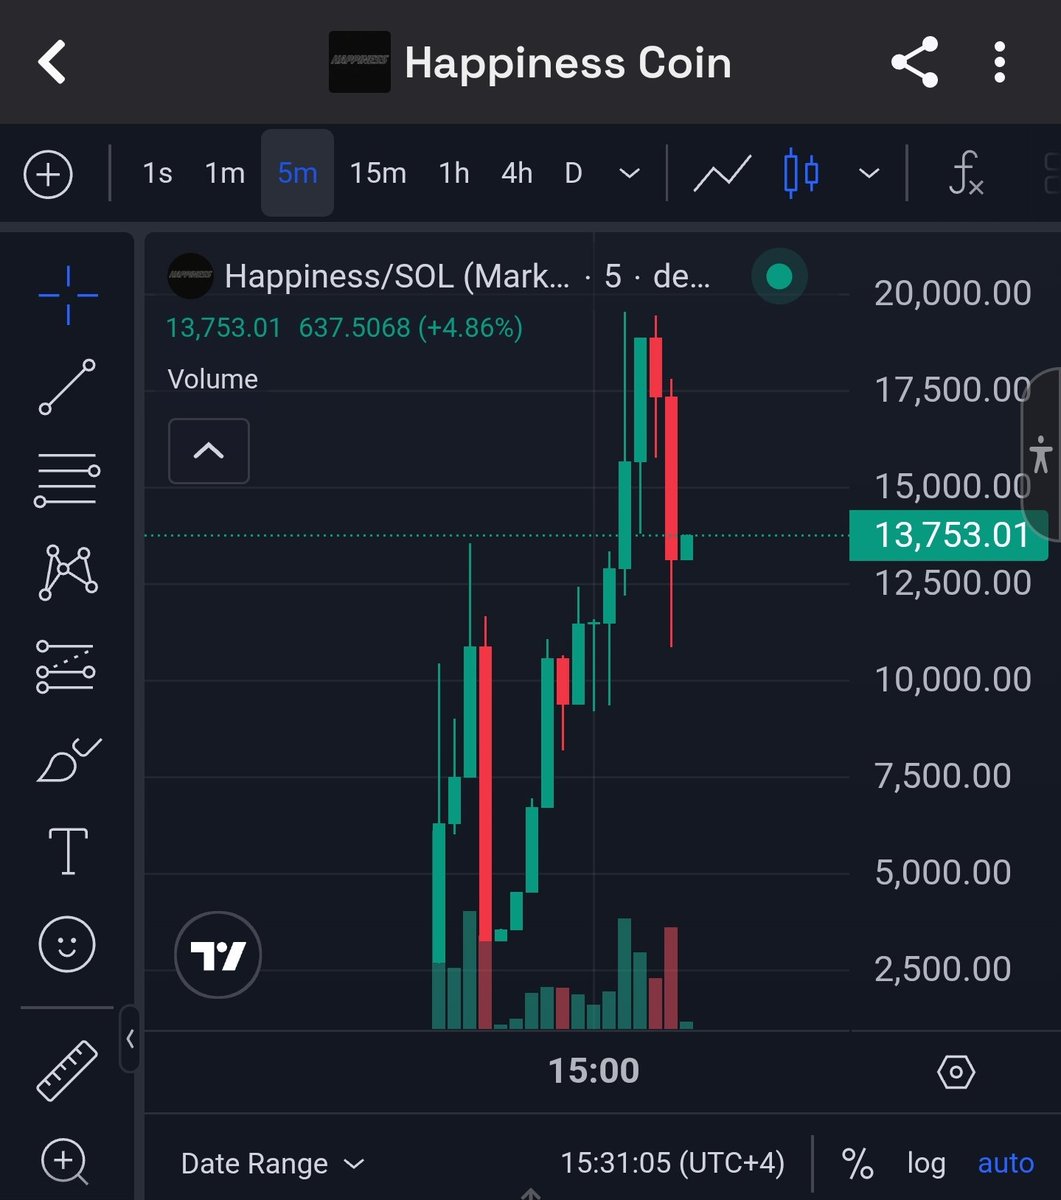Select the 1h timeframe

(x=454, y=173)
